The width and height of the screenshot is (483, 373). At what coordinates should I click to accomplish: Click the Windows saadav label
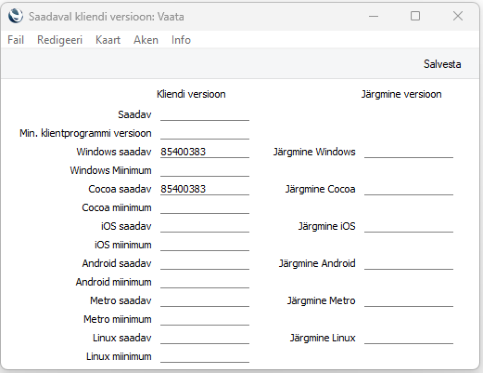tap(114, 152)
